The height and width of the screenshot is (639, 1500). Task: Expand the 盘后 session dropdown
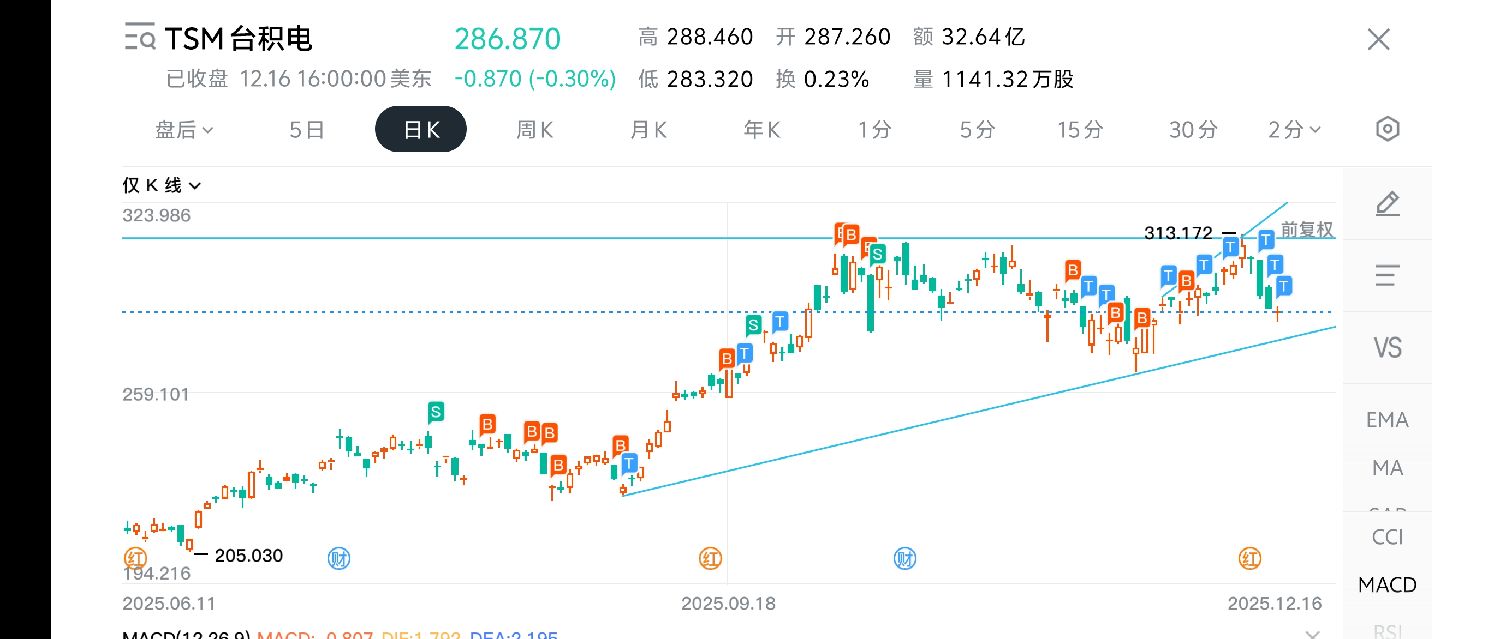pyautogui.click(x=185, y=129)
